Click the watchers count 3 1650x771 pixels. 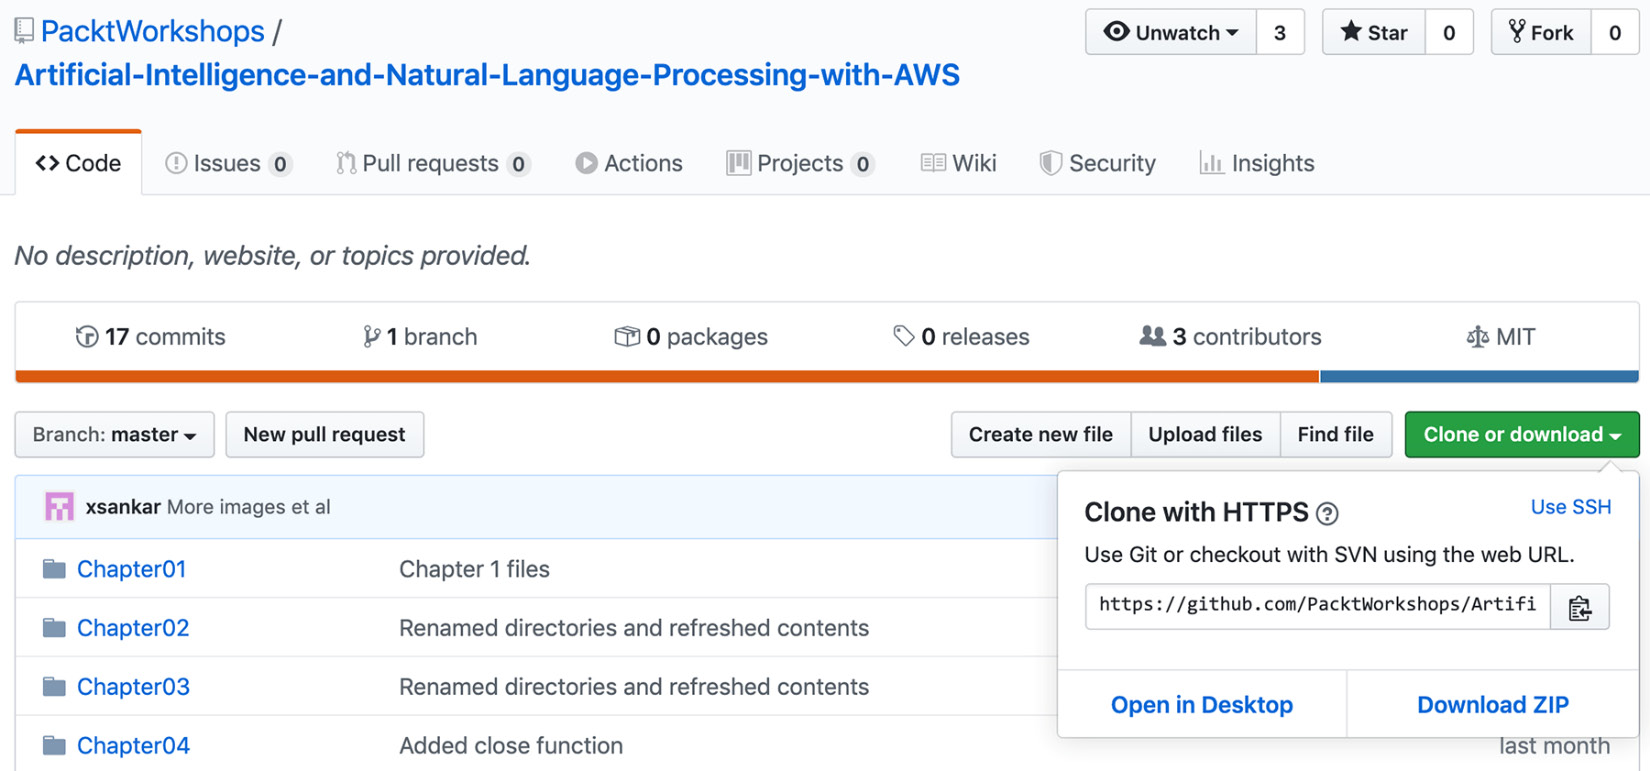pyautogui.click(x=1280, y=33)
